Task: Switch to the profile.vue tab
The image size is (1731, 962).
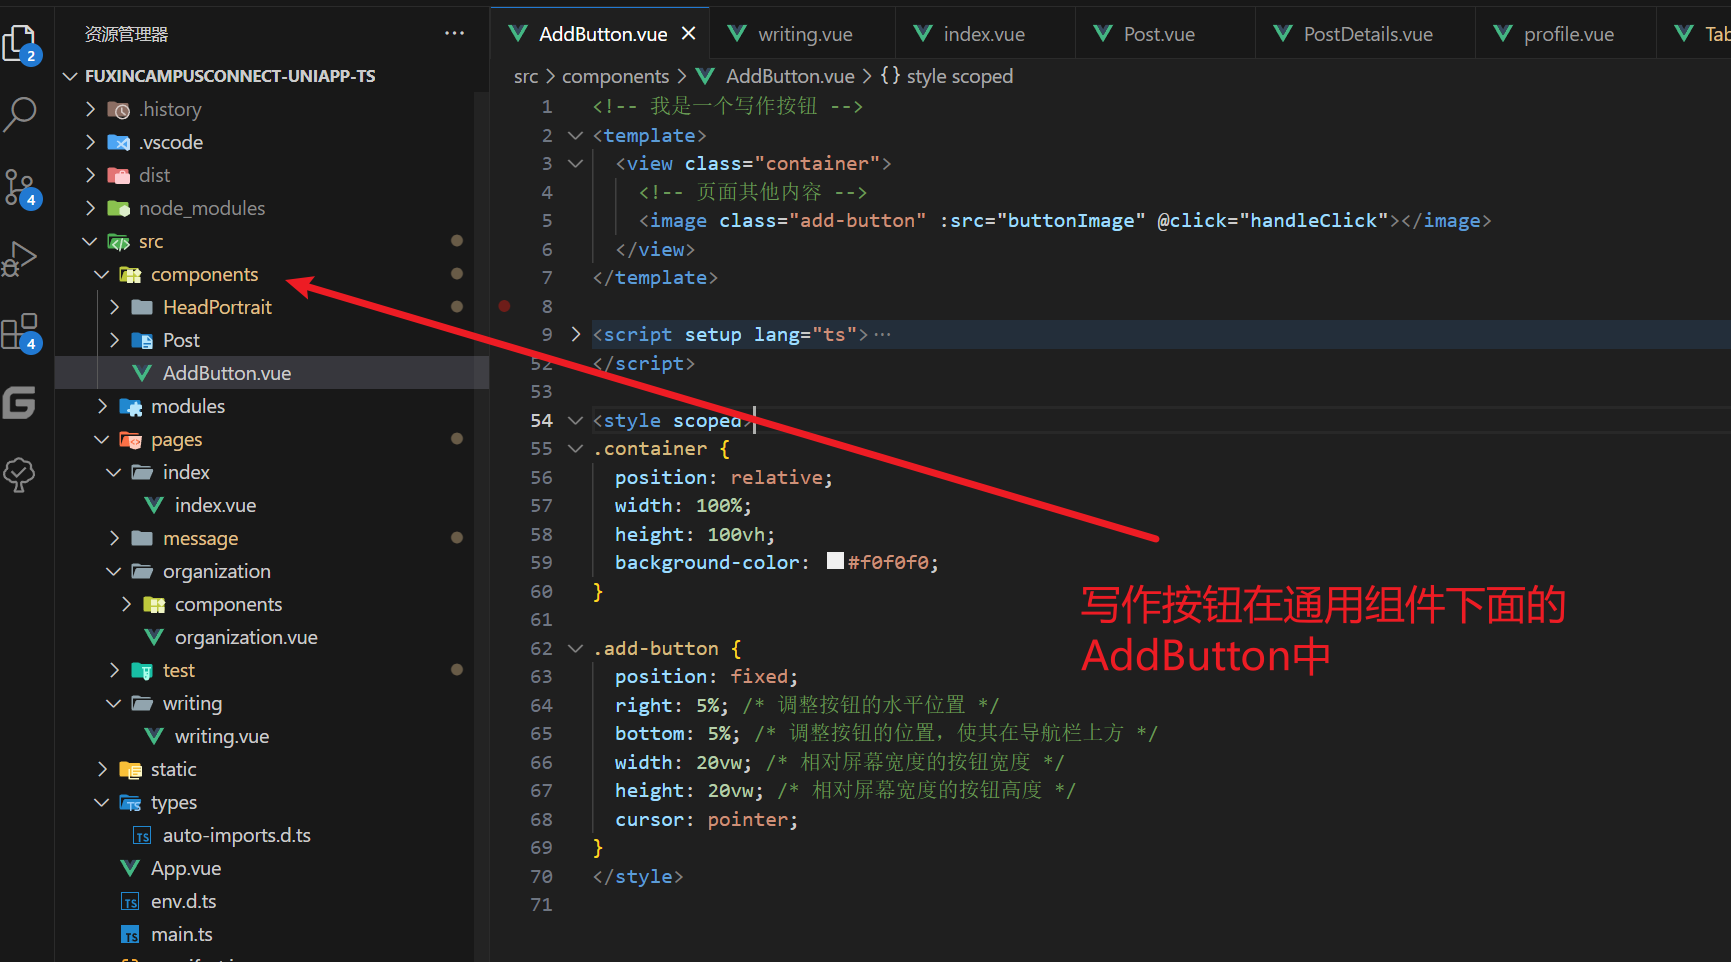Action: tap(1566, 33)
